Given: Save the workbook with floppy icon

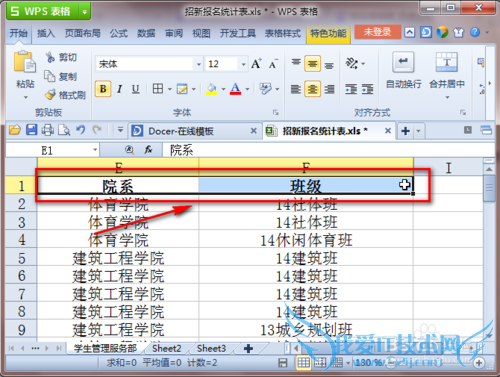Looking at the screenshot, I should 32,130.
